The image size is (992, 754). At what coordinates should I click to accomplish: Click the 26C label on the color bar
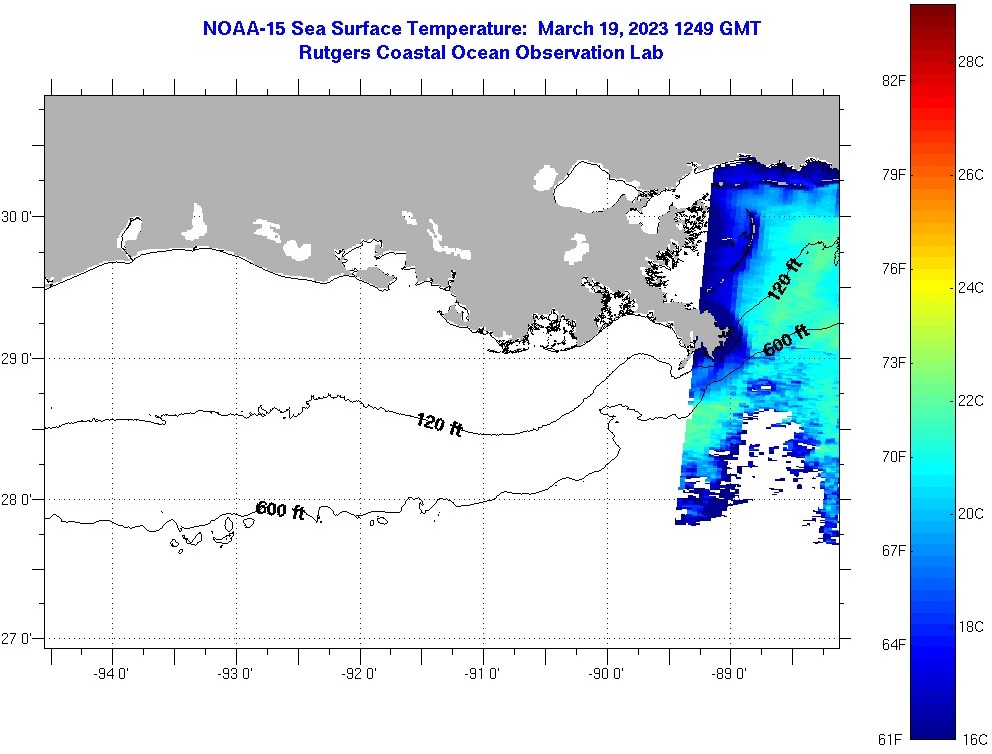coord(970,175)
